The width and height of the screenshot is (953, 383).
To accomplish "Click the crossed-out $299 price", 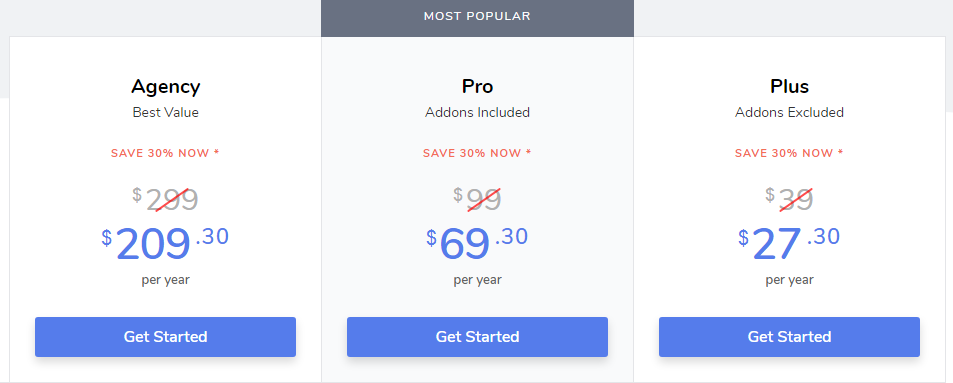I will click(x=165, y=199).
